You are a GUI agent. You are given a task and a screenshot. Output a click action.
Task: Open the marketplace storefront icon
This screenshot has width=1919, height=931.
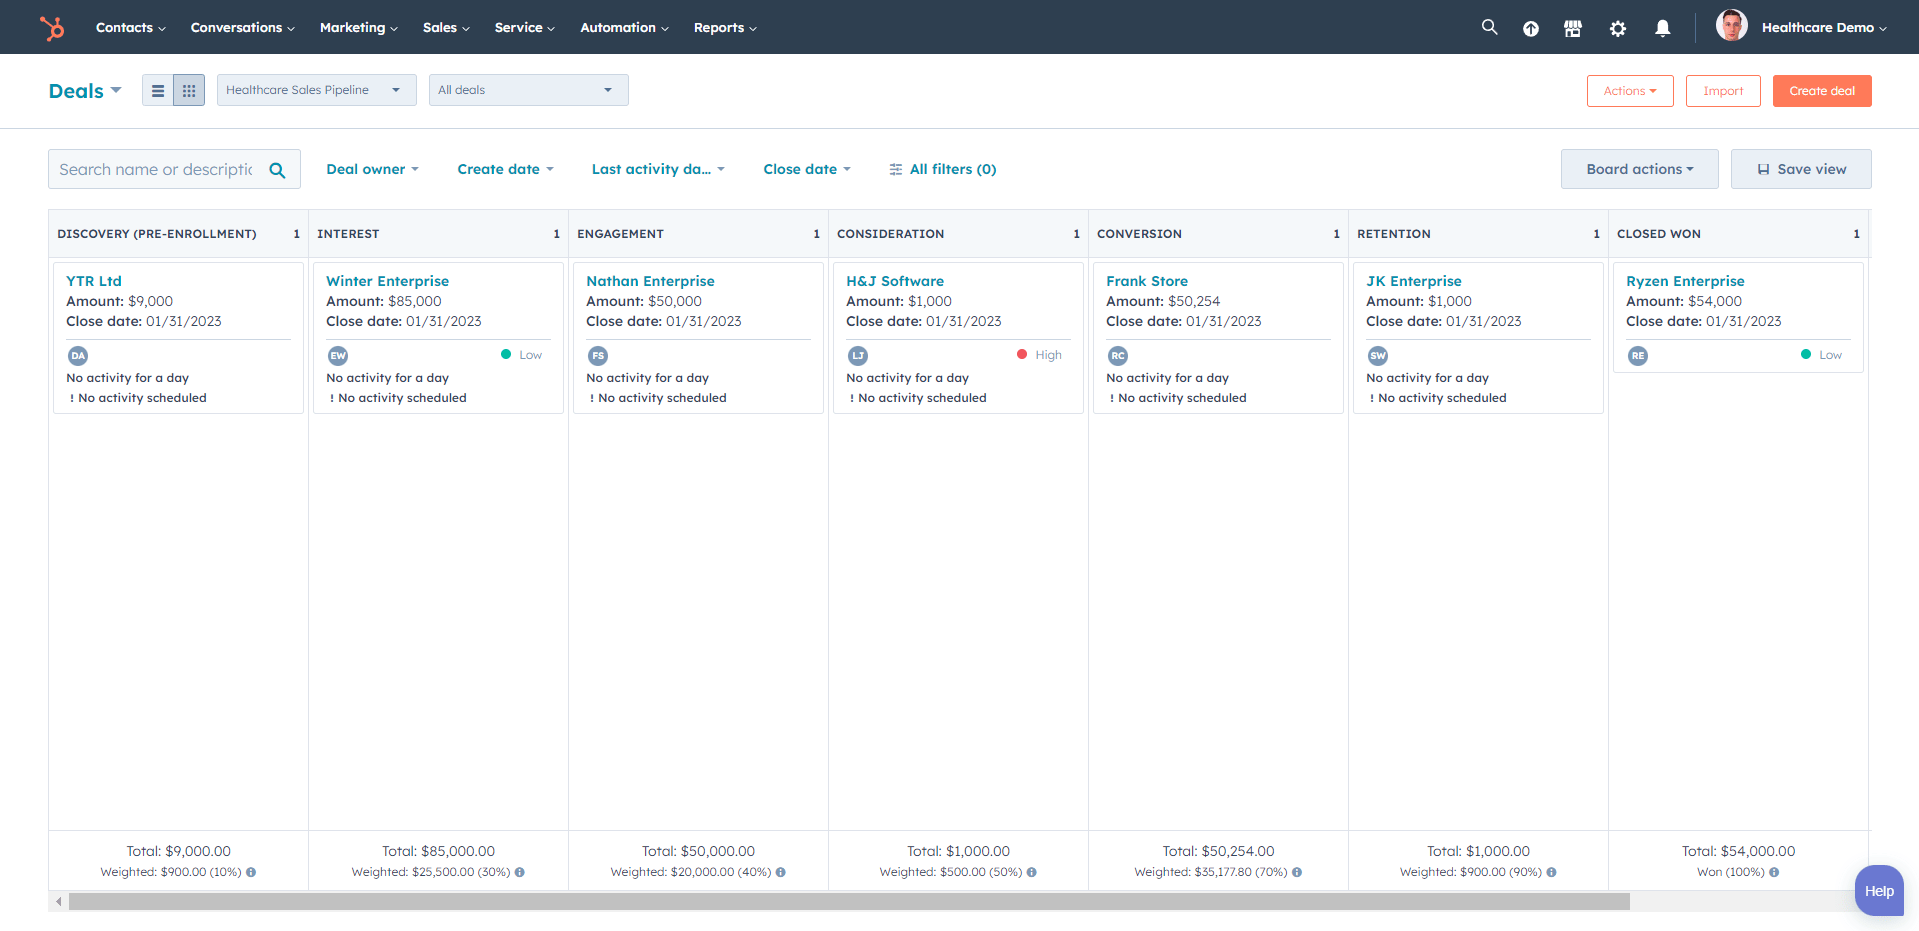click(x=1573, y=28)
